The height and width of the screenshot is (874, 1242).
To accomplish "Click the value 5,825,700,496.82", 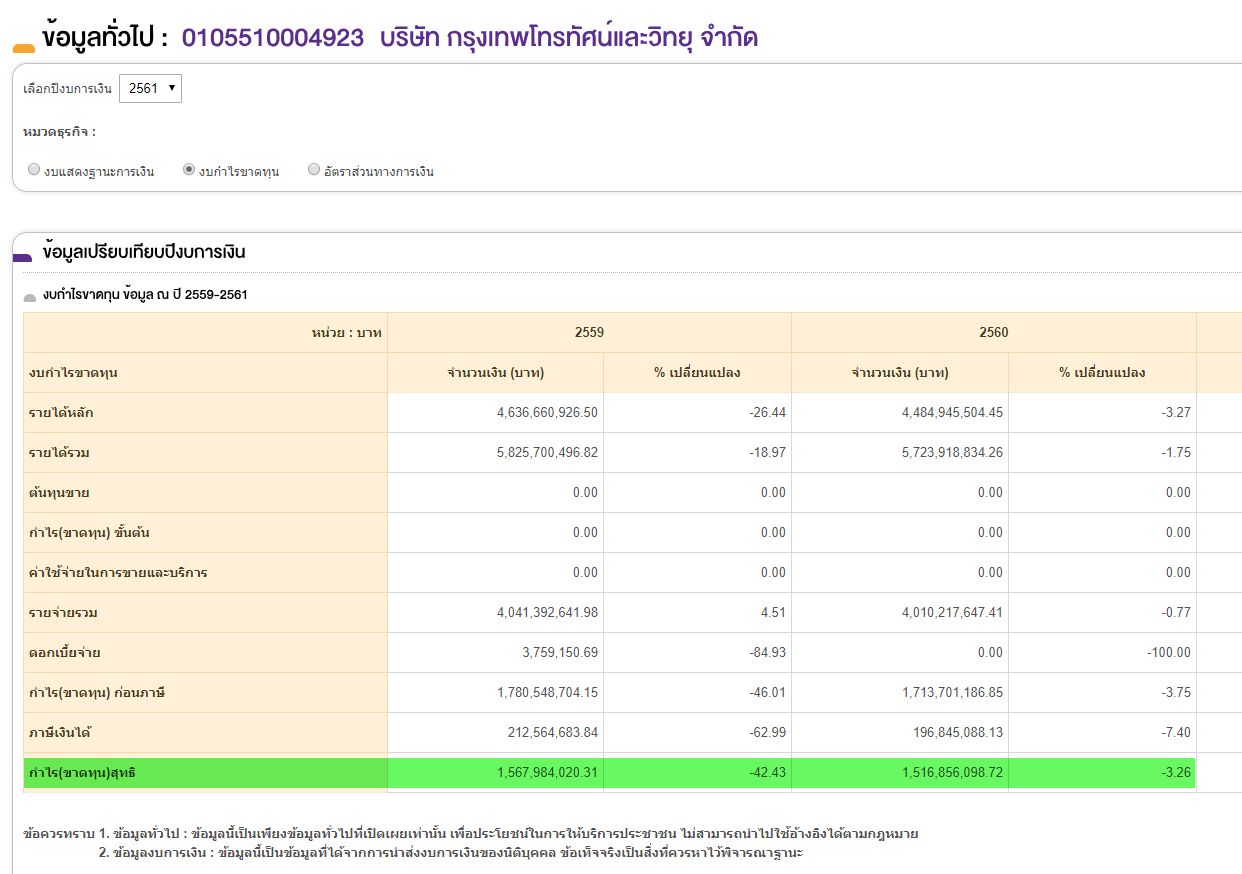I will pos(547,453).
